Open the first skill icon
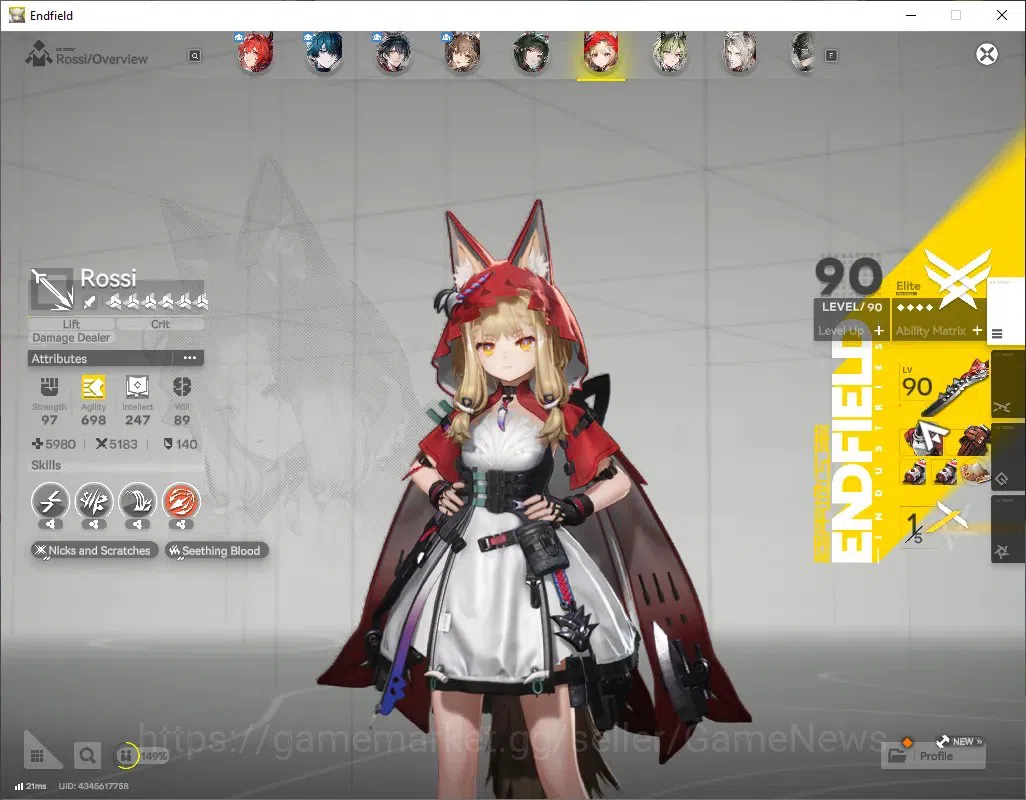Screen dimensions: 1026x800 [50, 501]
